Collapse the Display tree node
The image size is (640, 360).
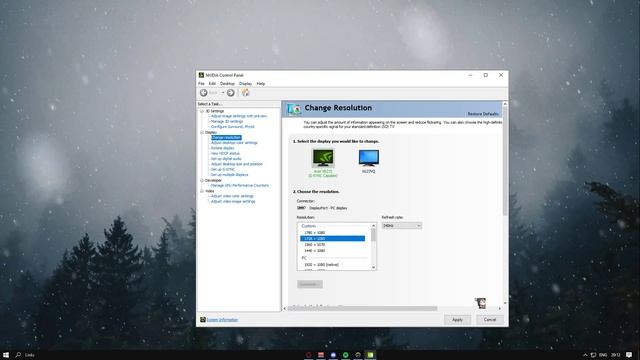coord(202,132)
